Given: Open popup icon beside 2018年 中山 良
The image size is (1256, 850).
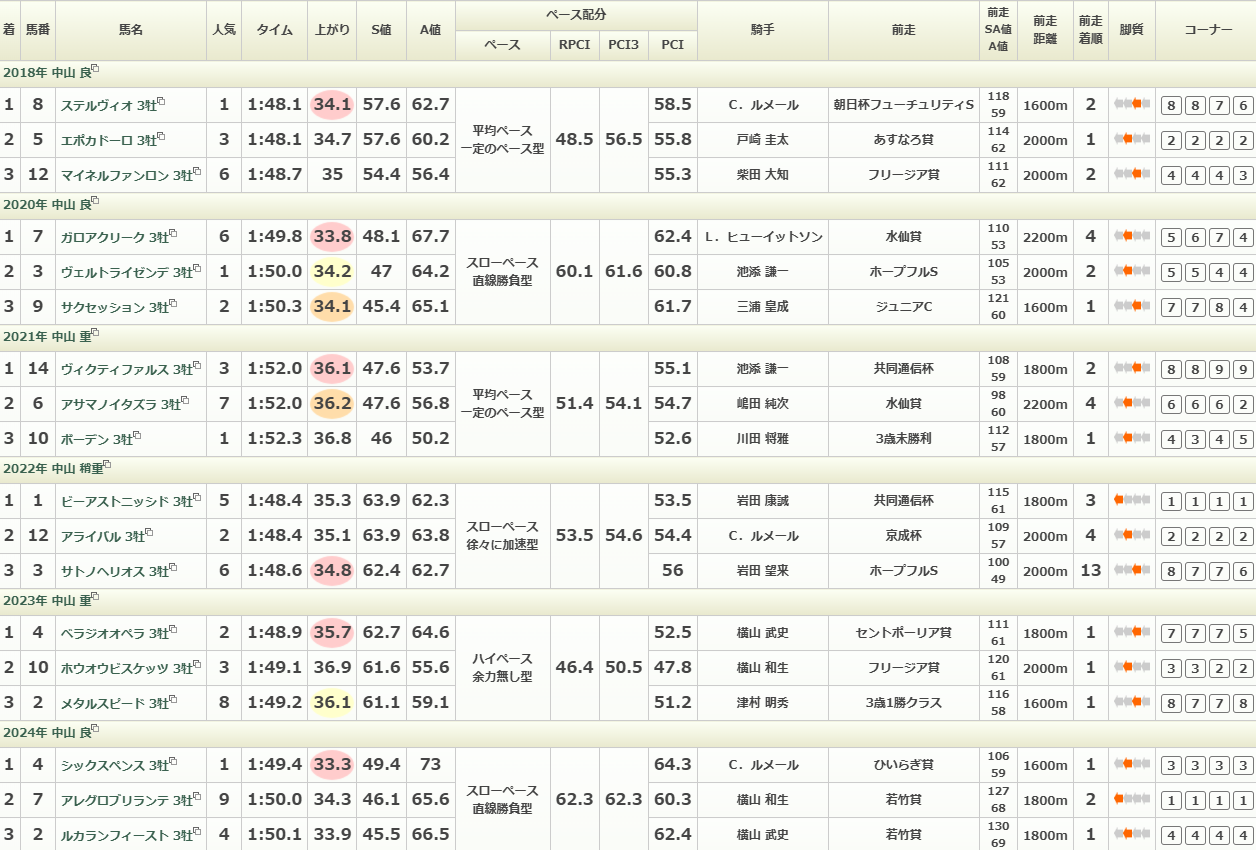Looking at the screenshot, I should [96, 70].
